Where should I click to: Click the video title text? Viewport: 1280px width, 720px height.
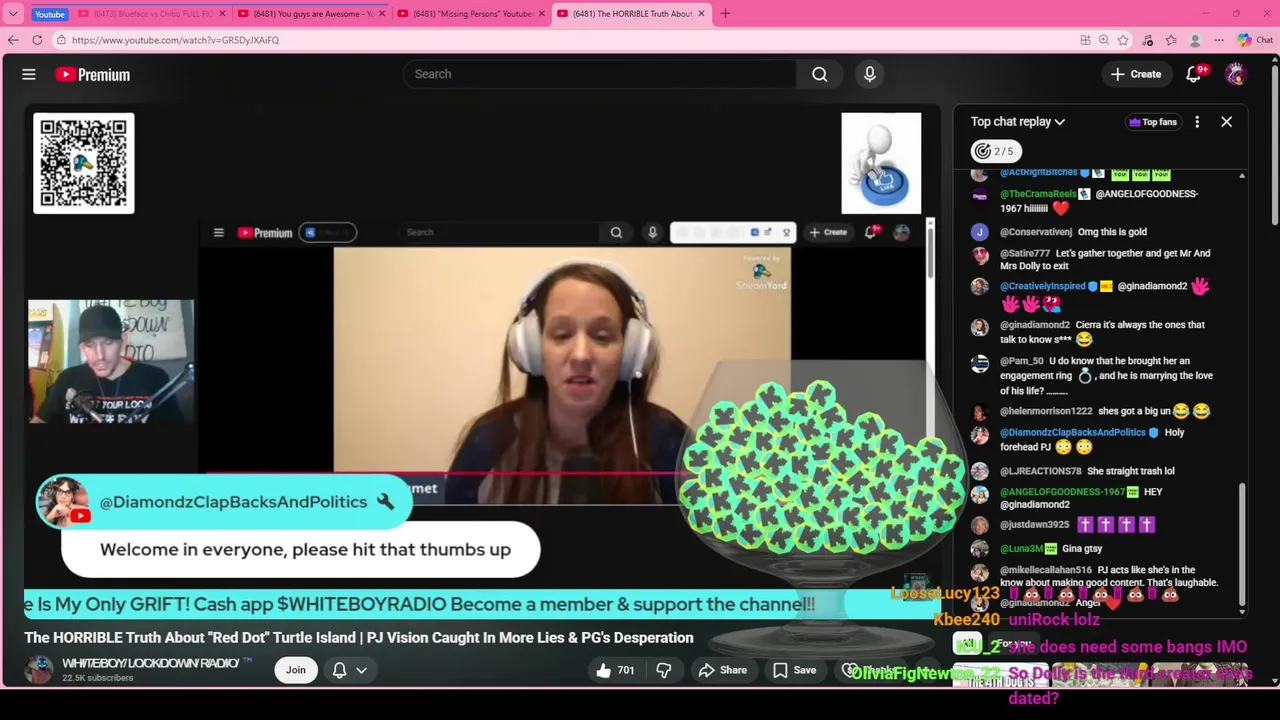coord(359,638)
